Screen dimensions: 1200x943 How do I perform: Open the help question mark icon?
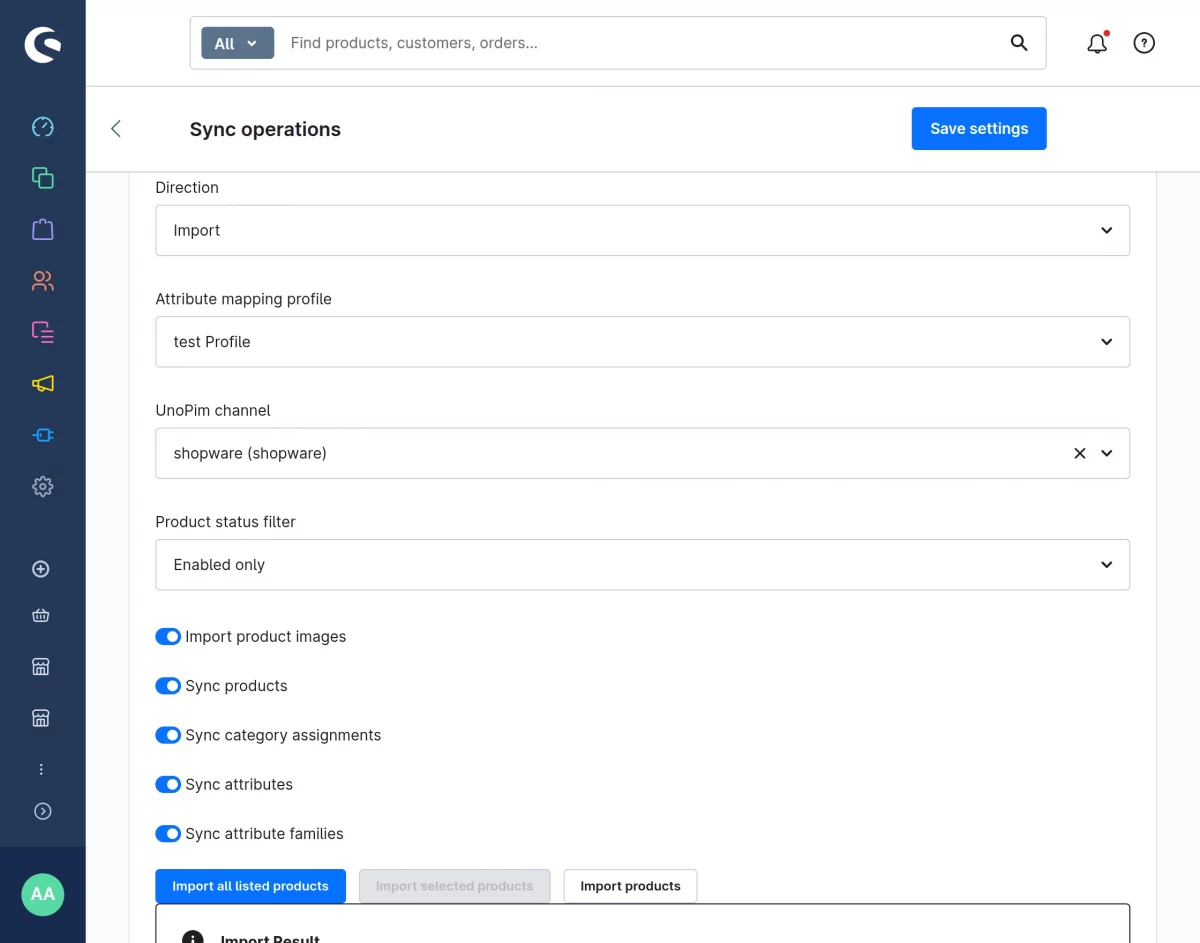point(1144,43)
